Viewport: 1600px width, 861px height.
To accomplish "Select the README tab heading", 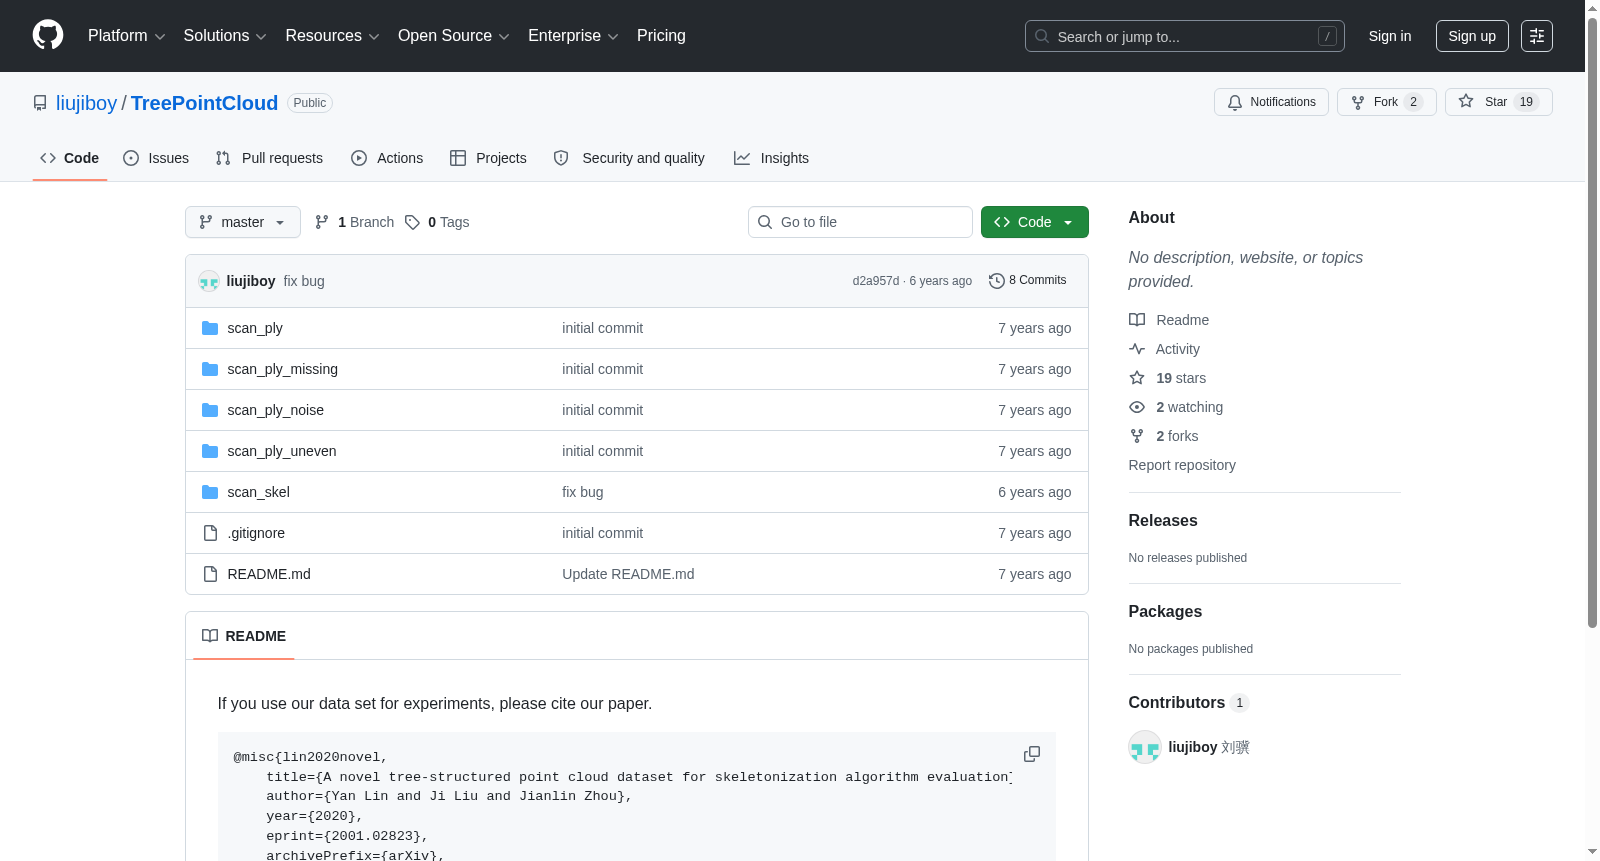I will [x=244, y=636].
